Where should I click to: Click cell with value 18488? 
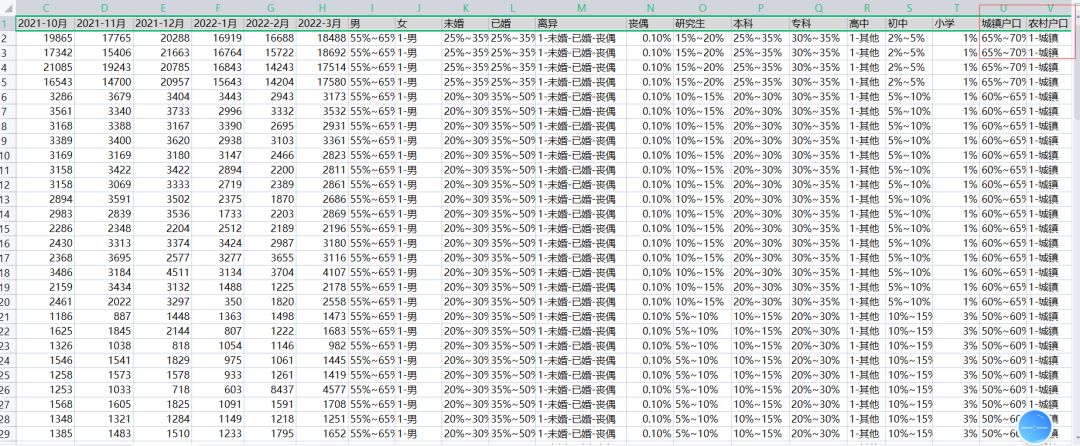[322, 39]
